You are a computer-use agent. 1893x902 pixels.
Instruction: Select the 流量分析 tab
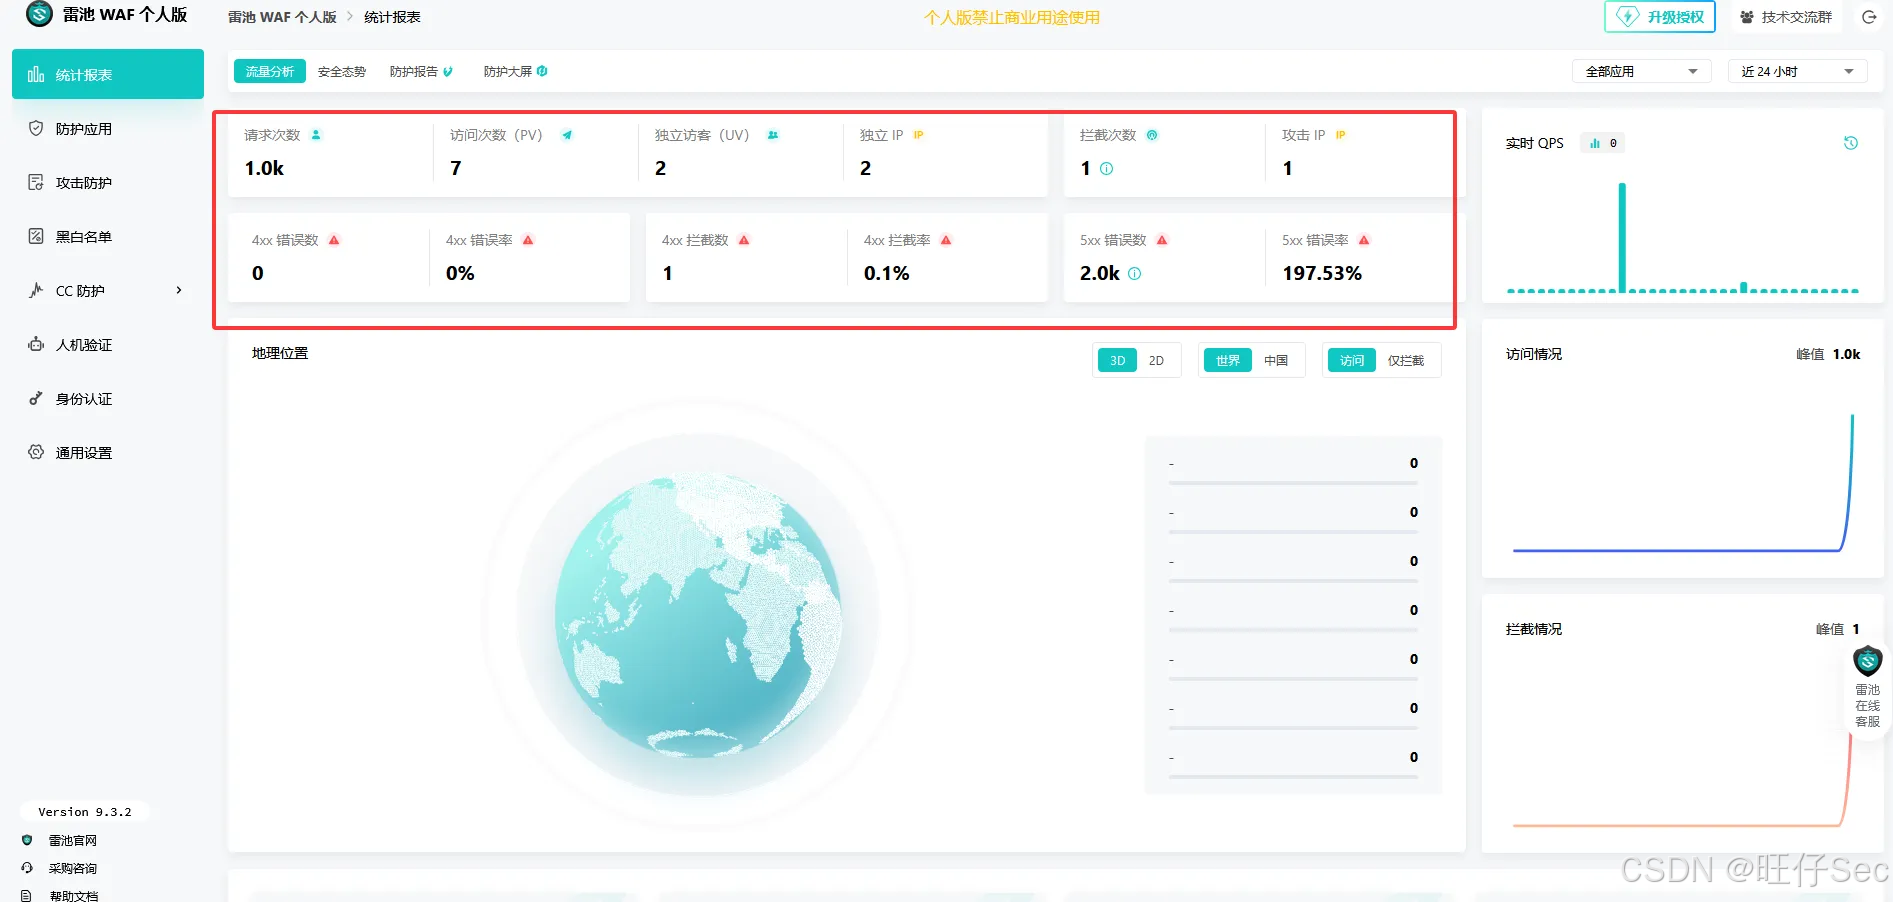[x=270, y=71]
